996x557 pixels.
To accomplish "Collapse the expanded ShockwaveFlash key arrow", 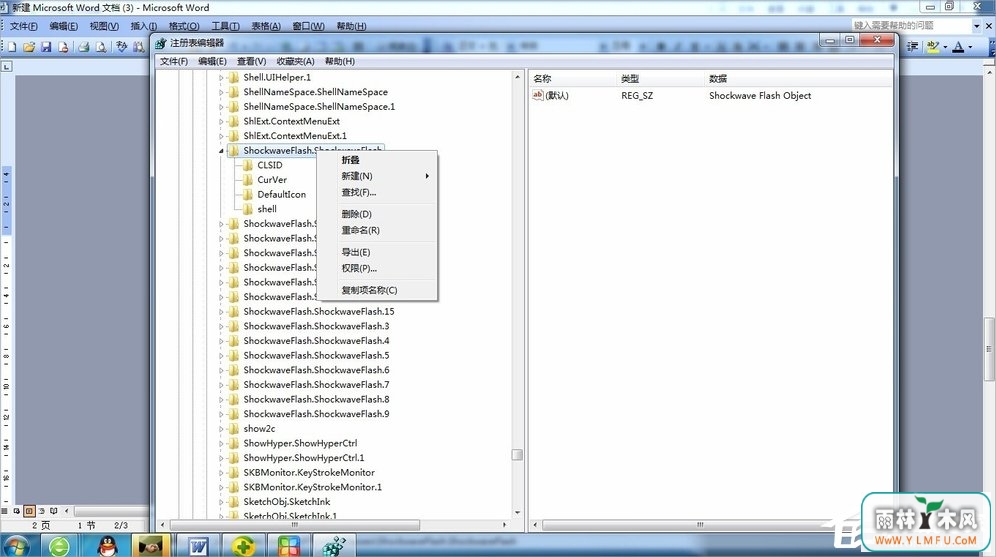I will pos(221,151).
